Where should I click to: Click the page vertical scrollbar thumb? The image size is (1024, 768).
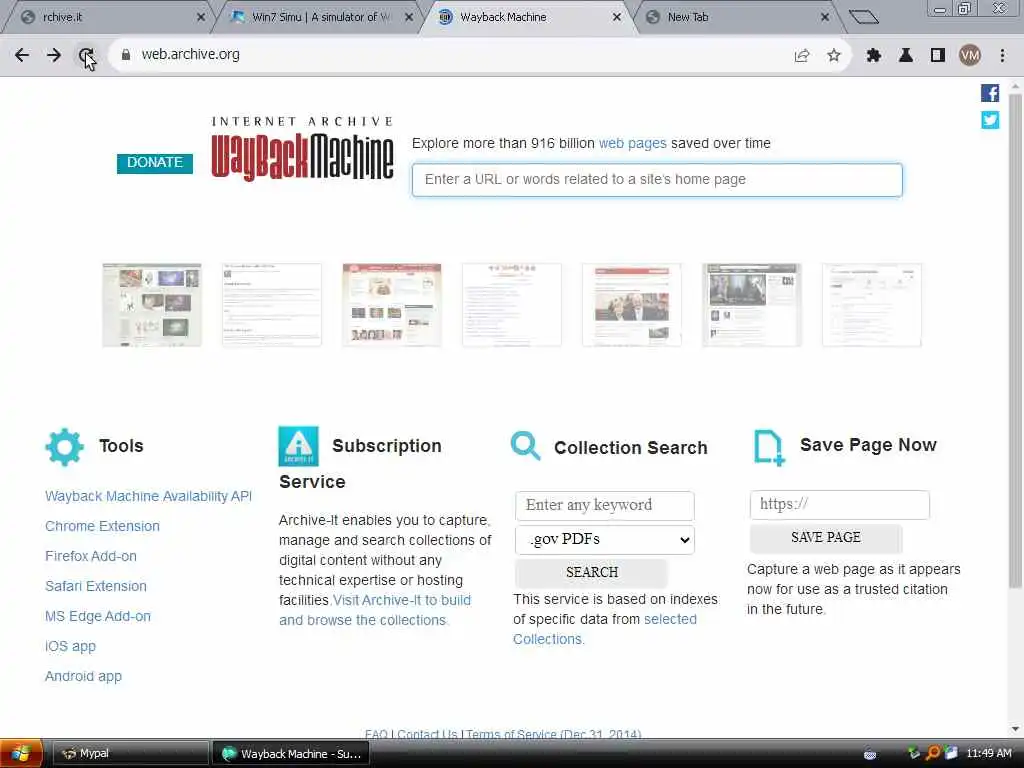tap(1015, 340)
